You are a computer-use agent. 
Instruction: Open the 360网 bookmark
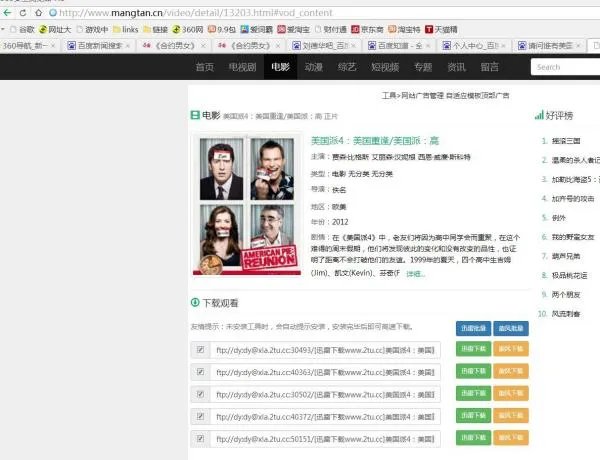(x=188, y=29)
